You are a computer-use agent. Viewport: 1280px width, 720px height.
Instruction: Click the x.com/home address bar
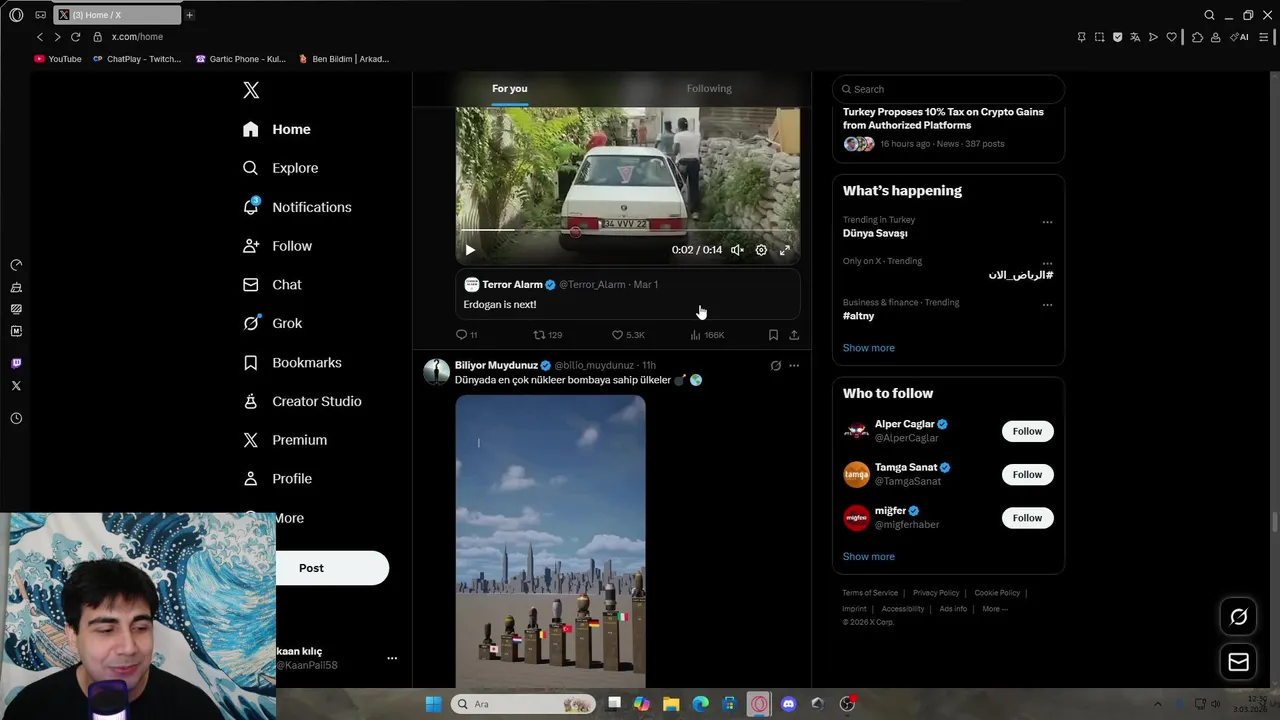137,37
